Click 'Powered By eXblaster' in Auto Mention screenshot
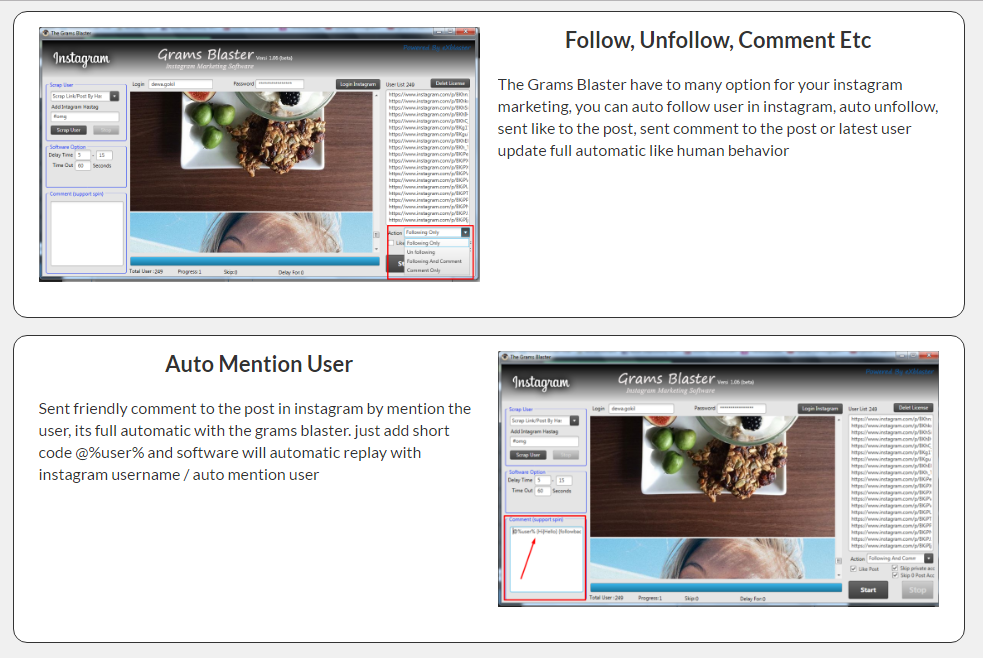The width and height of the screenshot is (983, 658). tap(899, 372)
